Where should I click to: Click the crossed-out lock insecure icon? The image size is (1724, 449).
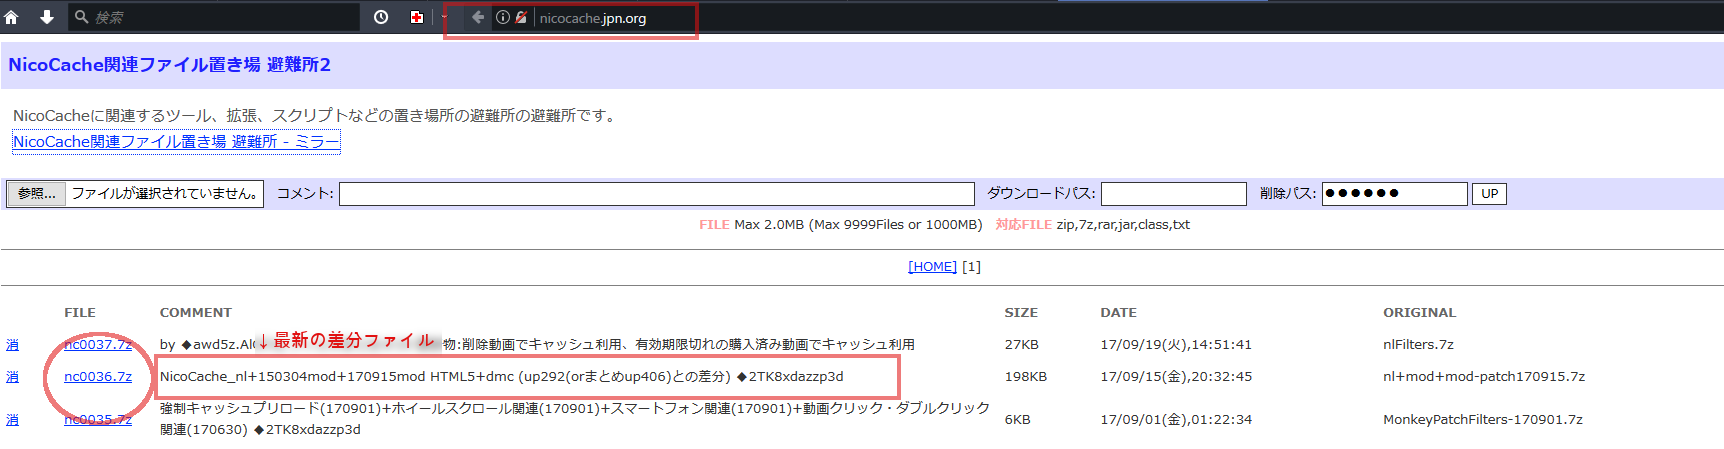521,17
